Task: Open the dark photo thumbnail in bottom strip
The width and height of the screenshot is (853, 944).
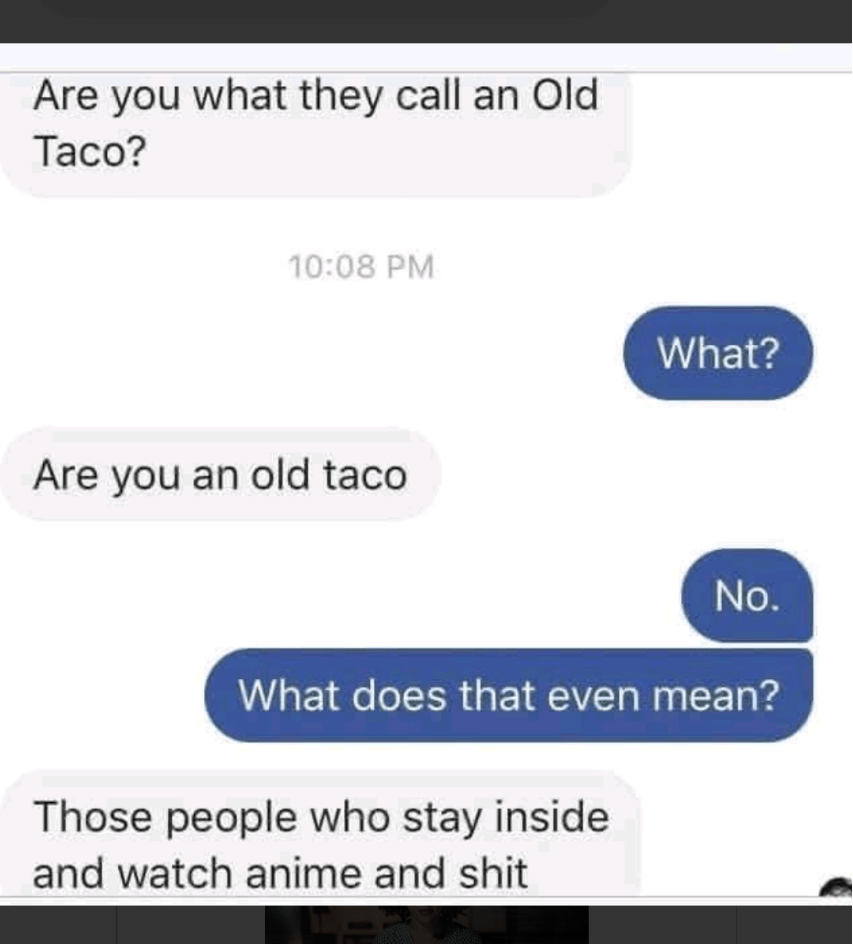Action: point(426,924)
